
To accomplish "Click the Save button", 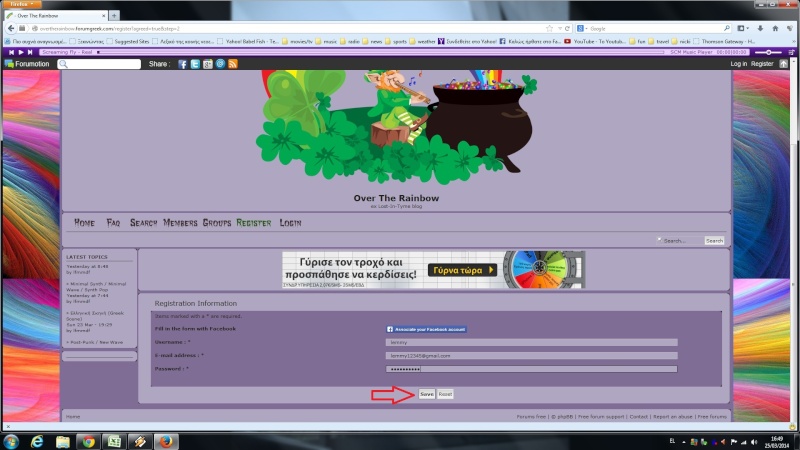I will 427,394.
